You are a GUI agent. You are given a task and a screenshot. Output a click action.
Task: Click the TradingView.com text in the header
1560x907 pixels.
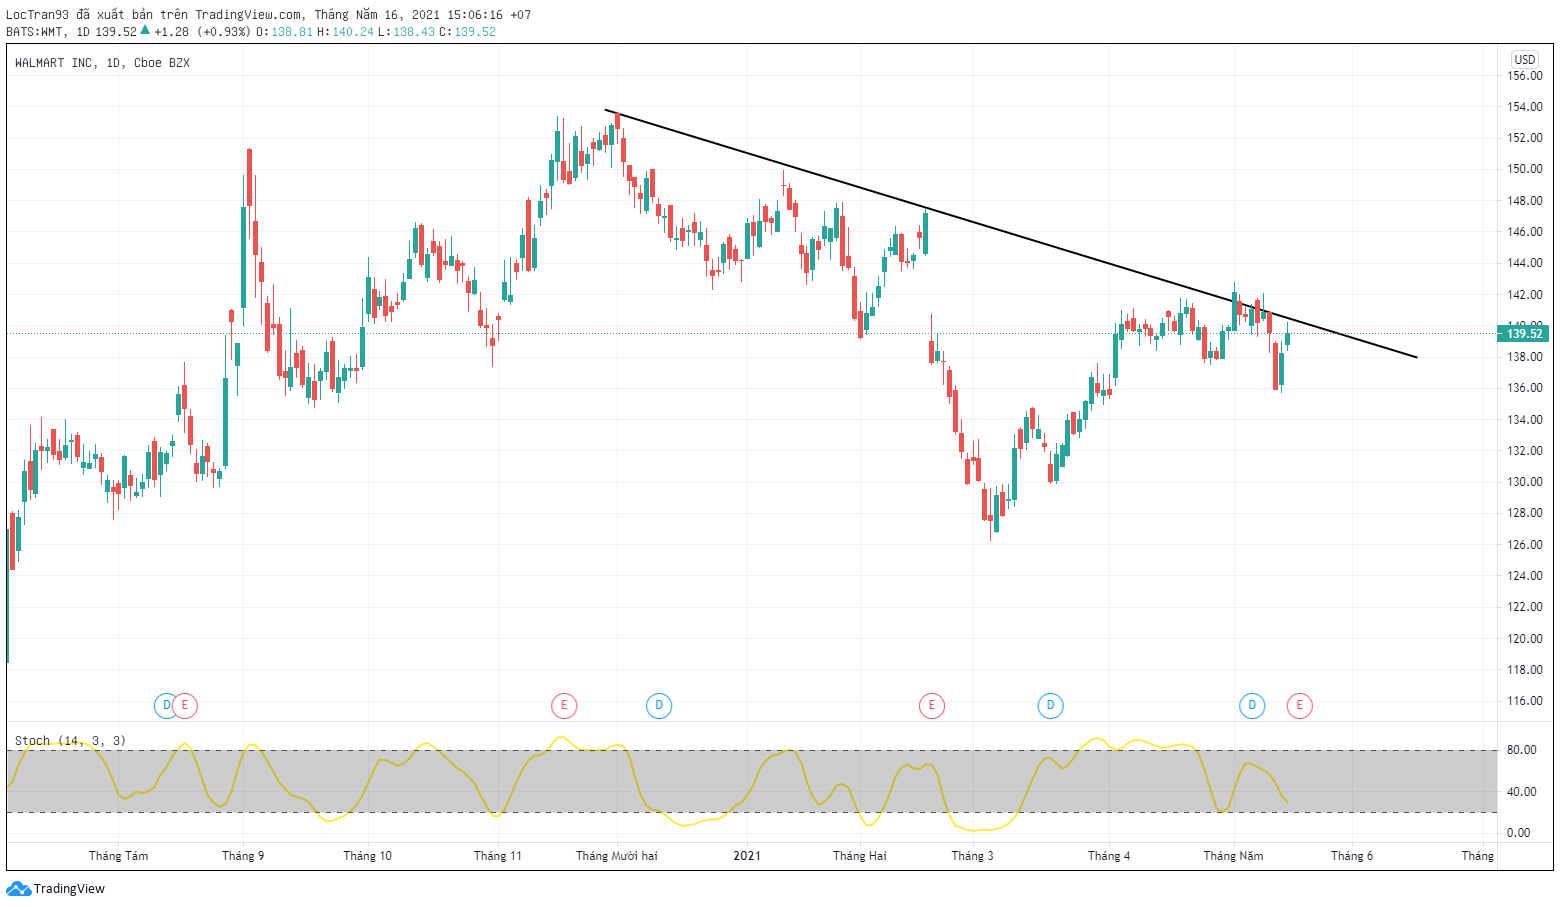coord(248,15)
